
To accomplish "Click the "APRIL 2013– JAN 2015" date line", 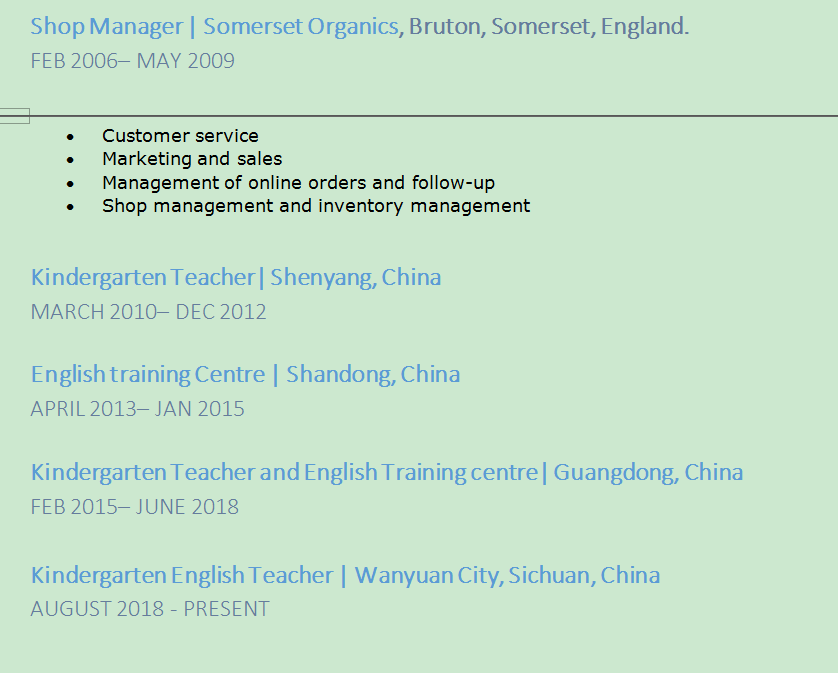I will [x=137, y=409].
